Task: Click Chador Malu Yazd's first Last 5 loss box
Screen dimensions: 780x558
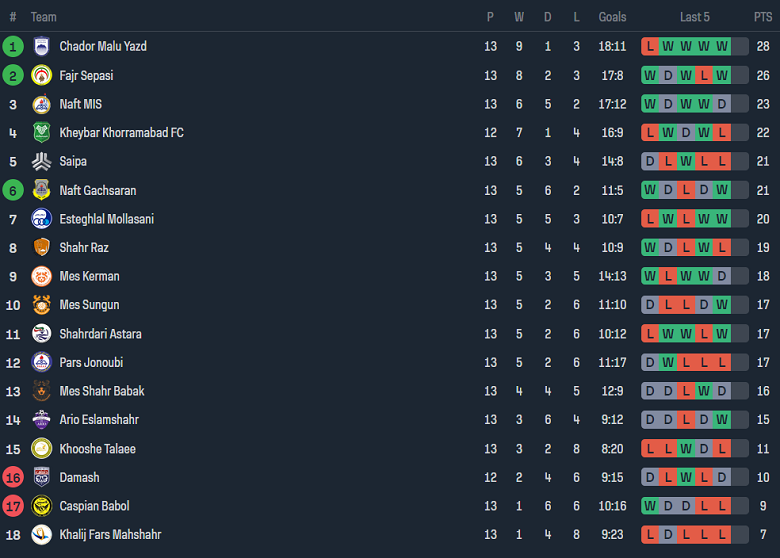Action: (x=650, y=46)
